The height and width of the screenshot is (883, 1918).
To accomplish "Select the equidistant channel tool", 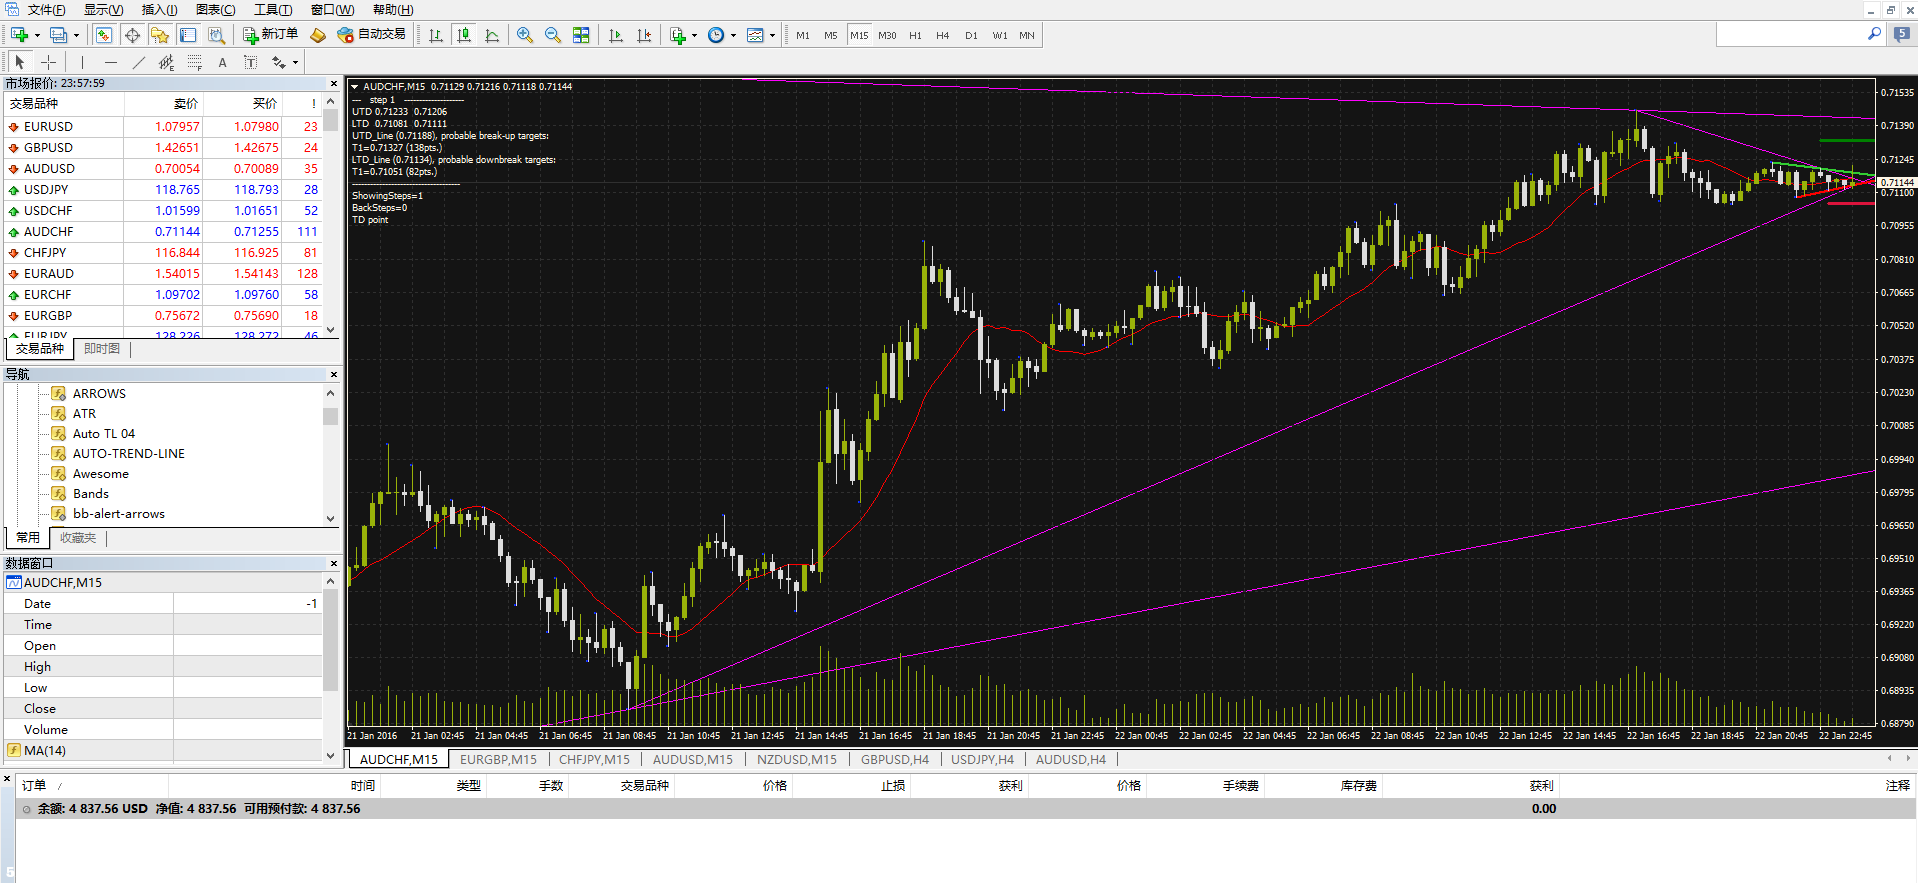I will pos(166,62).
